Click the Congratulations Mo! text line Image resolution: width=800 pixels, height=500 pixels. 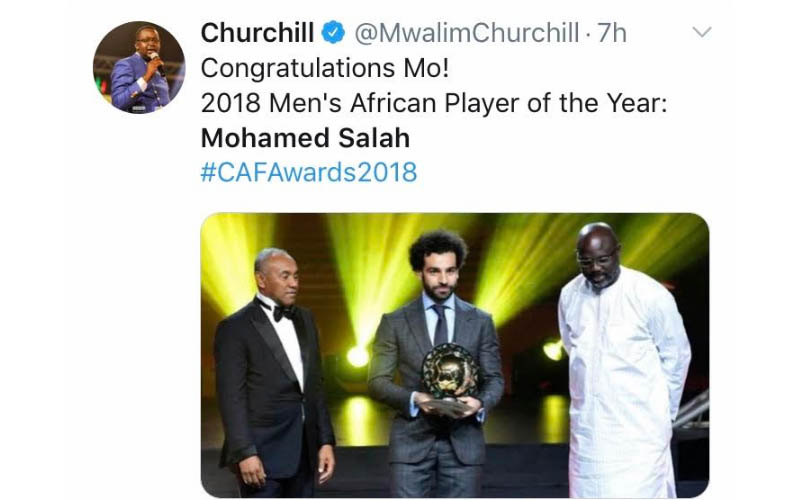pyautogui.click(x=305, y=68)
